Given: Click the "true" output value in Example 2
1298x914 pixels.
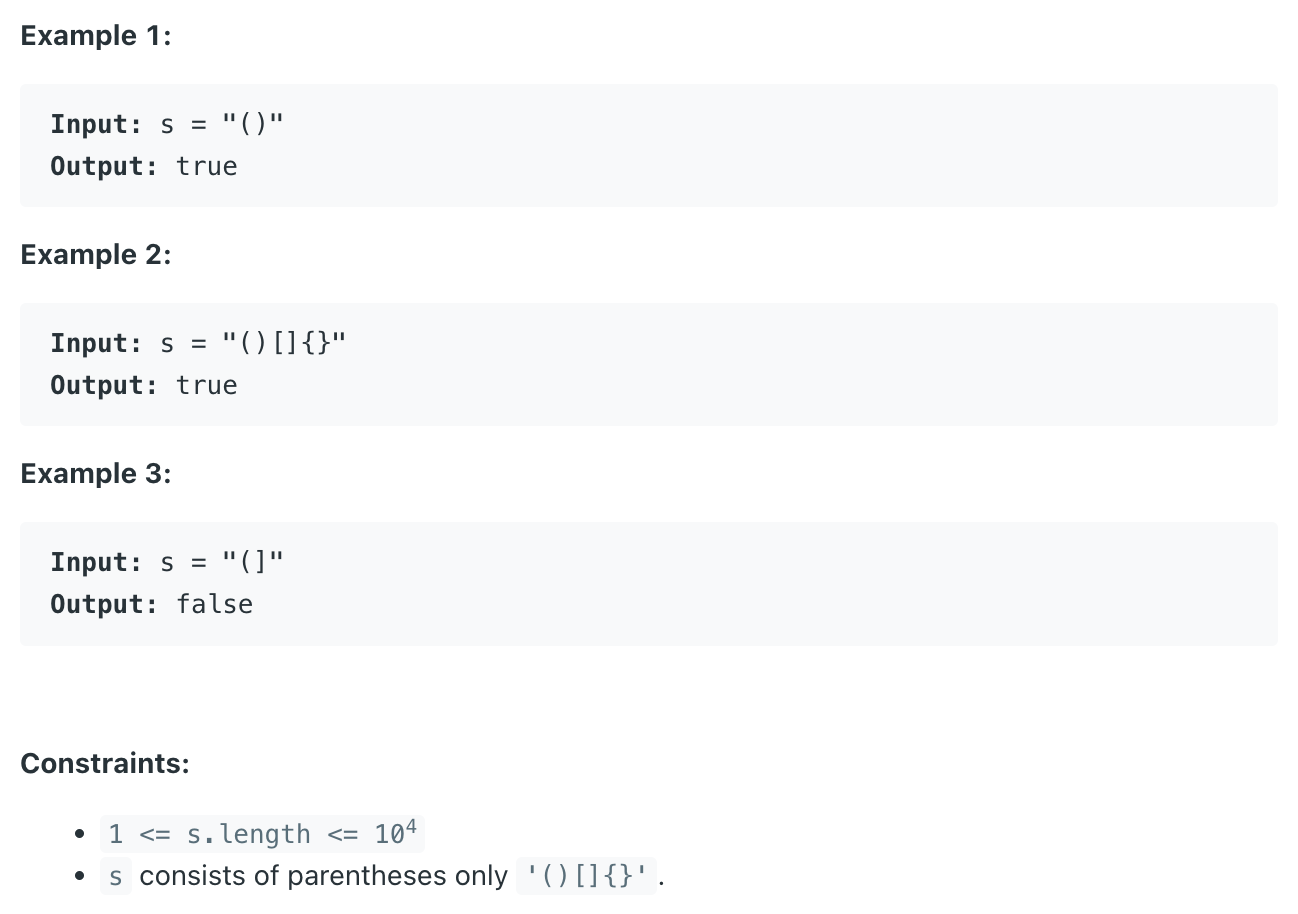Looking at the screenshot, I should click(x=207, y=385).
